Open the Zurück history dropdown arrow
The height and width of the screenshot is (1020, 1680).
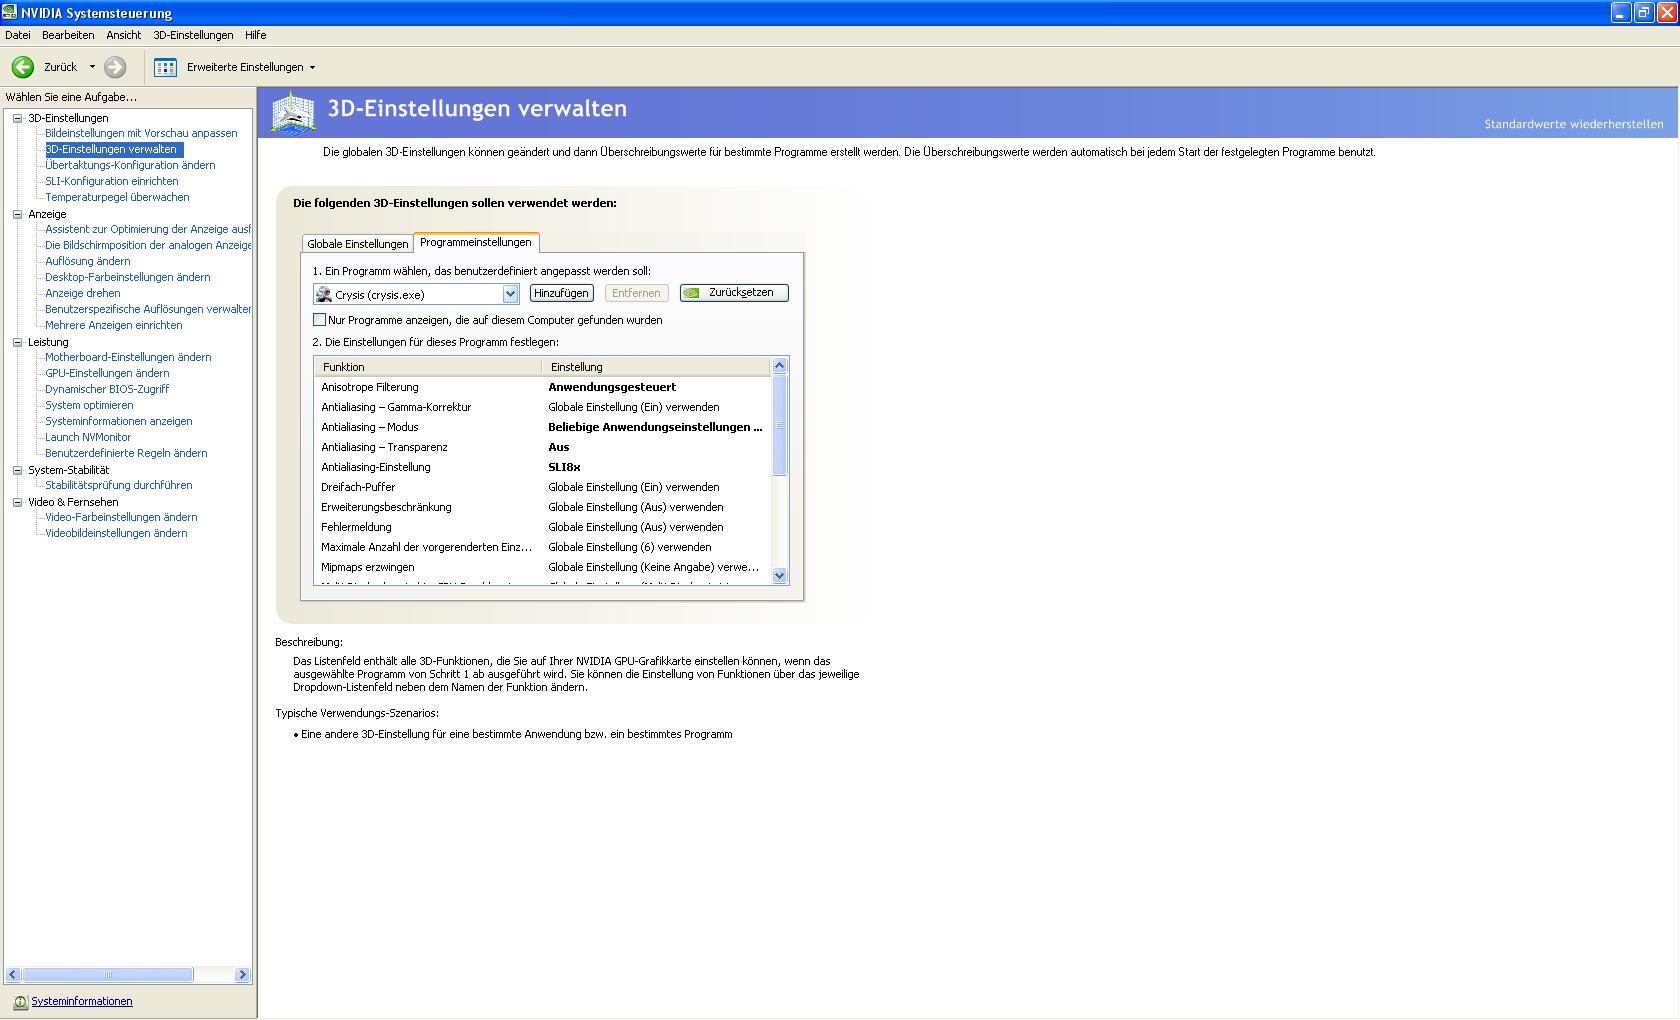[92, 67]
